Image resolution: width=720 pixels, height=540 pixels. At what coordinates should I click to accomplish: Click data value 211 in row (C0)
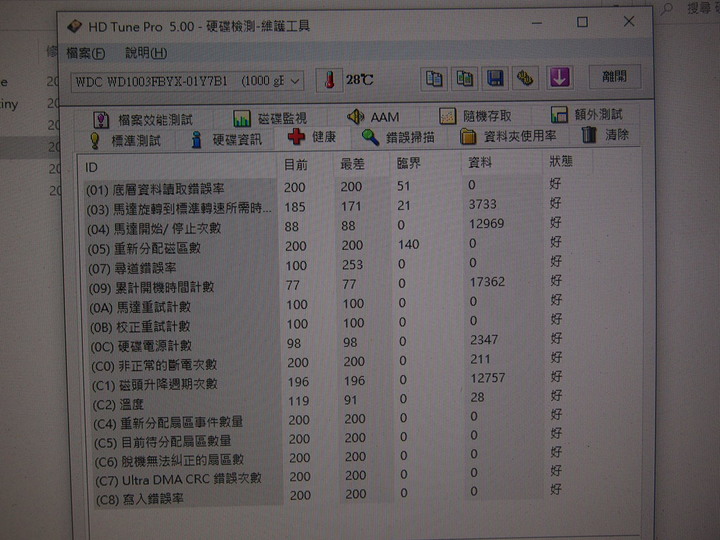click(480, 359)
